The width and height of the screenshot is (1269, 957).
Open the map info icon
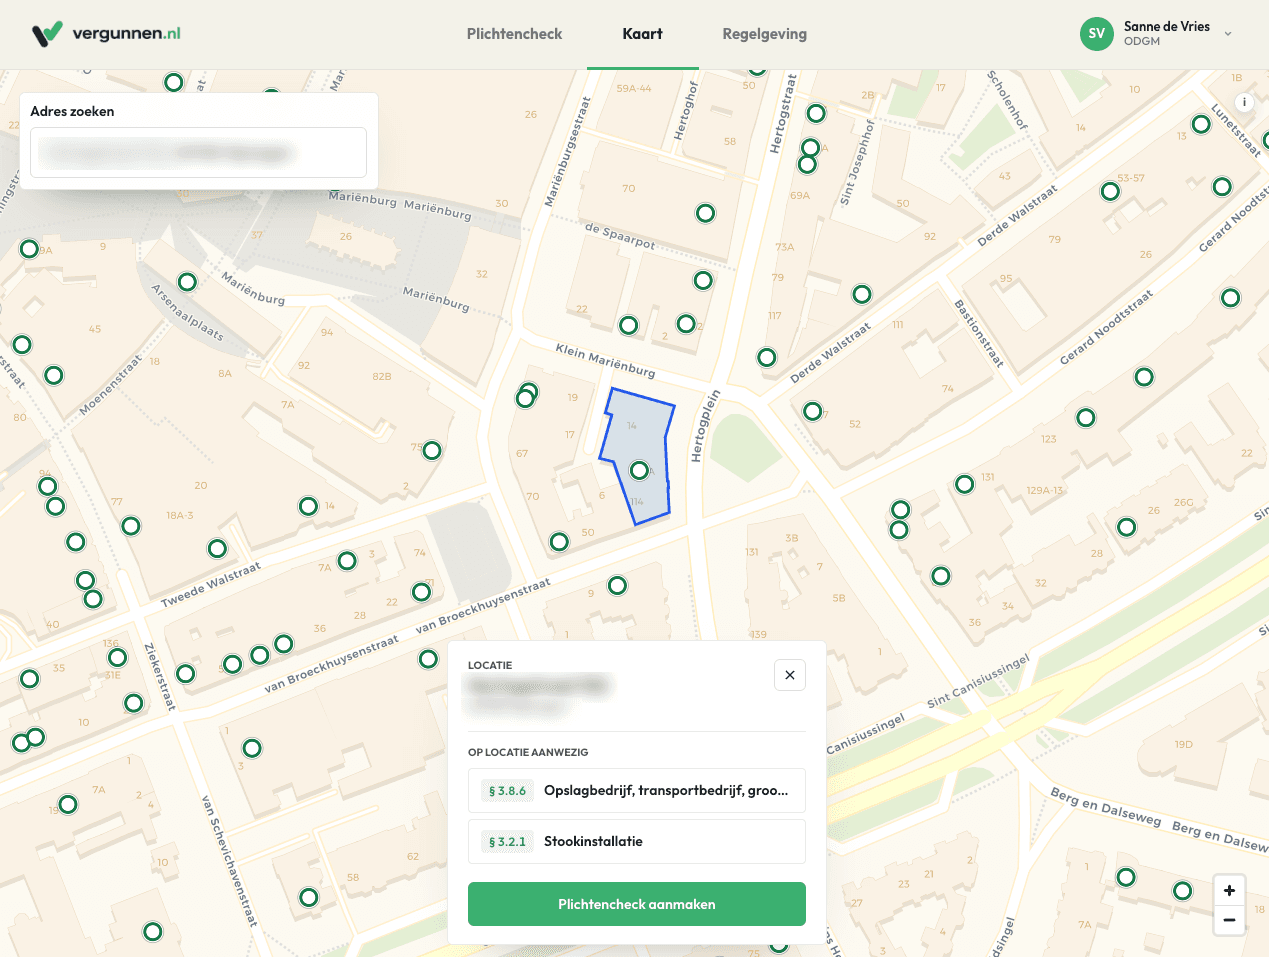[1244, 102]
